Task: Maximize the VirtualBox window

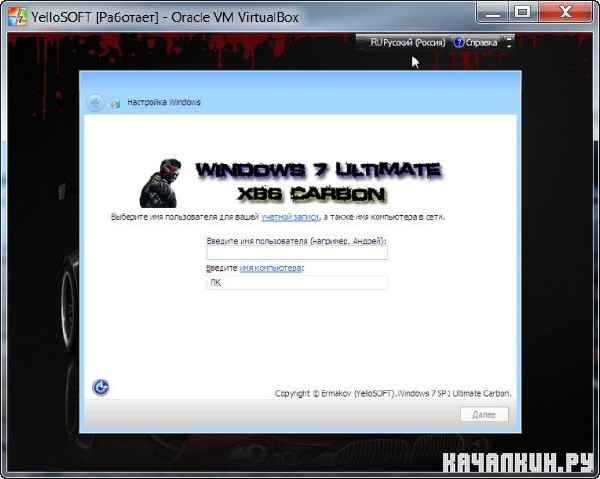Action: point(523,13)
